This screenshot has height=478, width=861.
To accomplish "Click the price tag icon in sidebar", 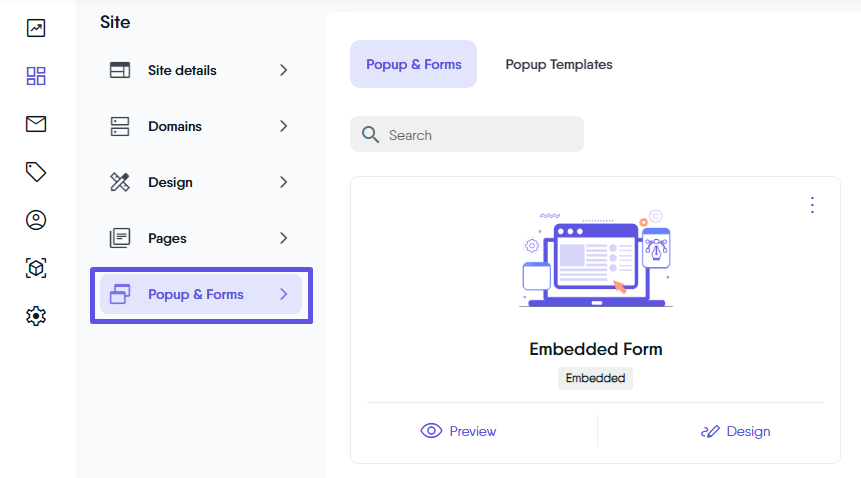I will pyautogui.click(x=36, y=172).
